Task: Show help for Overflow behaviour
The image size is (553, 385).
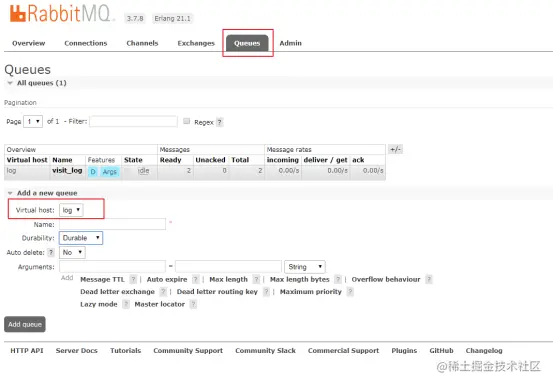Action: (429, 280)
